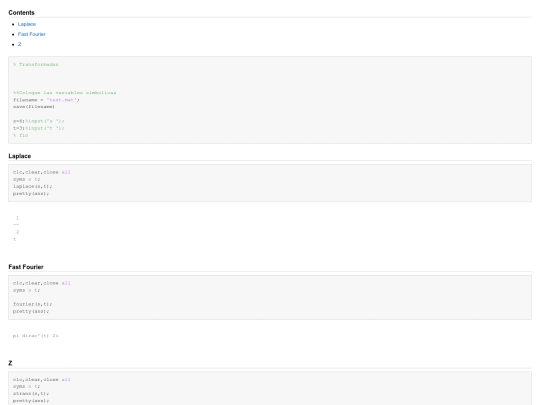Viewport: 540px width, 405px height.
Task: Open the Z contents link
Action: tap(20, 44)
